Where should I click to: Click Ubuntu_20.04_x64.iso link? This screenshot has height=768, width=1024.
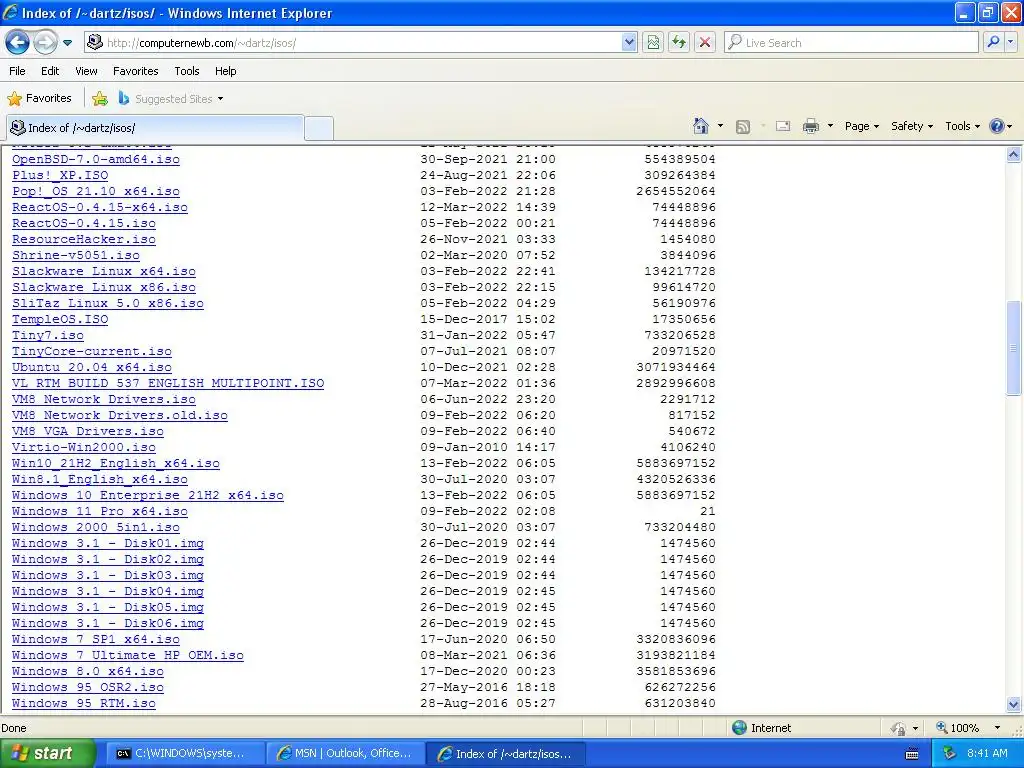coord(91,367)
